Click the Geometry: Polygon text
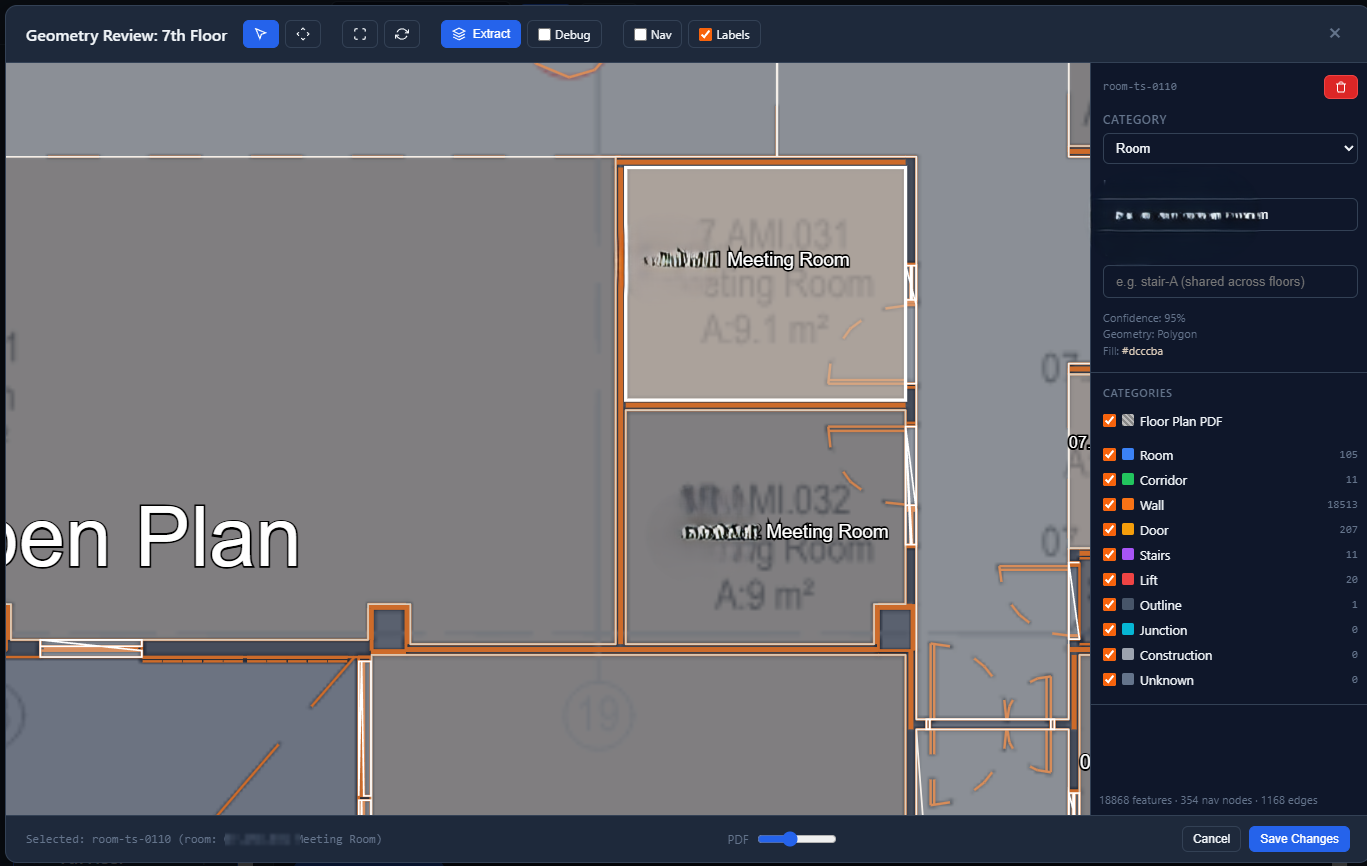The width and height of the screenshot is (1367, 866). click(x=1150, y=334)
